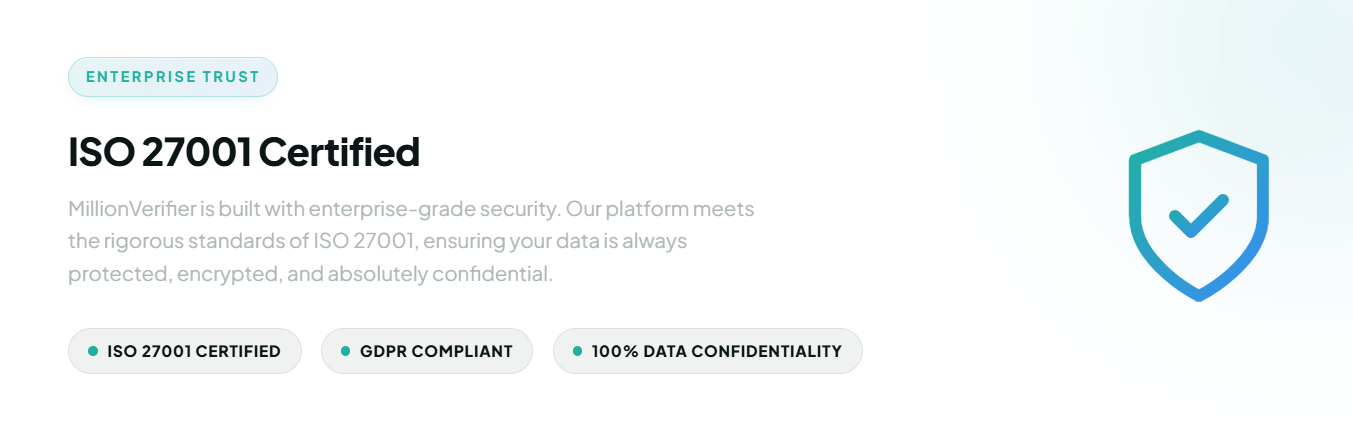This screenshot has width=1353, height=432.
Task: Click the shield security icon
Action: 1198,215
